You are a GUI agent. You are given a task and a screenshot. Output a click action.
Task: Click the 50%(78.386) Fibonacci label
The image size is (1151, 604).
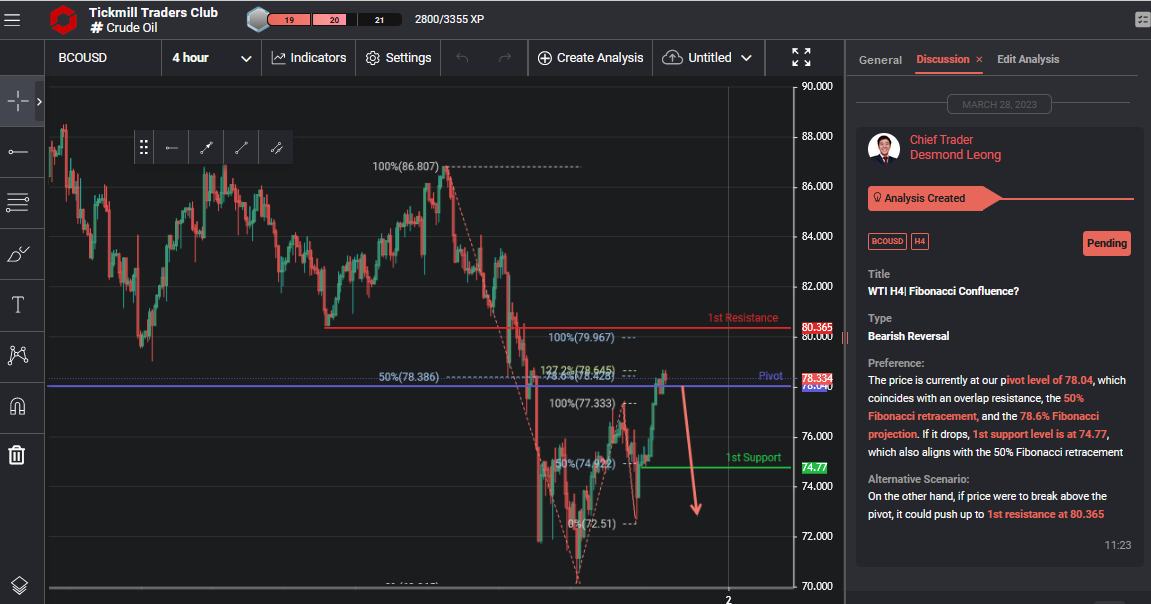pyautogui.click(x=409, y=377)
